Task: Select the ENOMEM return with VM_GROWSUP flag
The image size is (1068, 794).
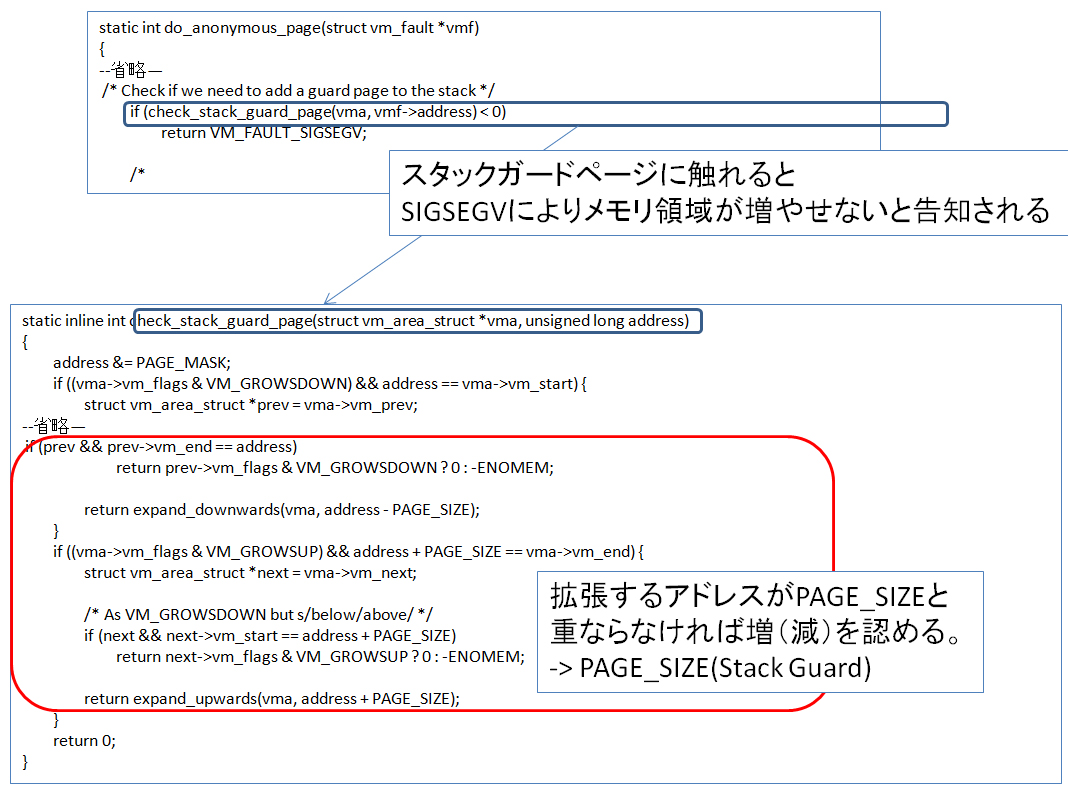Action: [320, 656]
